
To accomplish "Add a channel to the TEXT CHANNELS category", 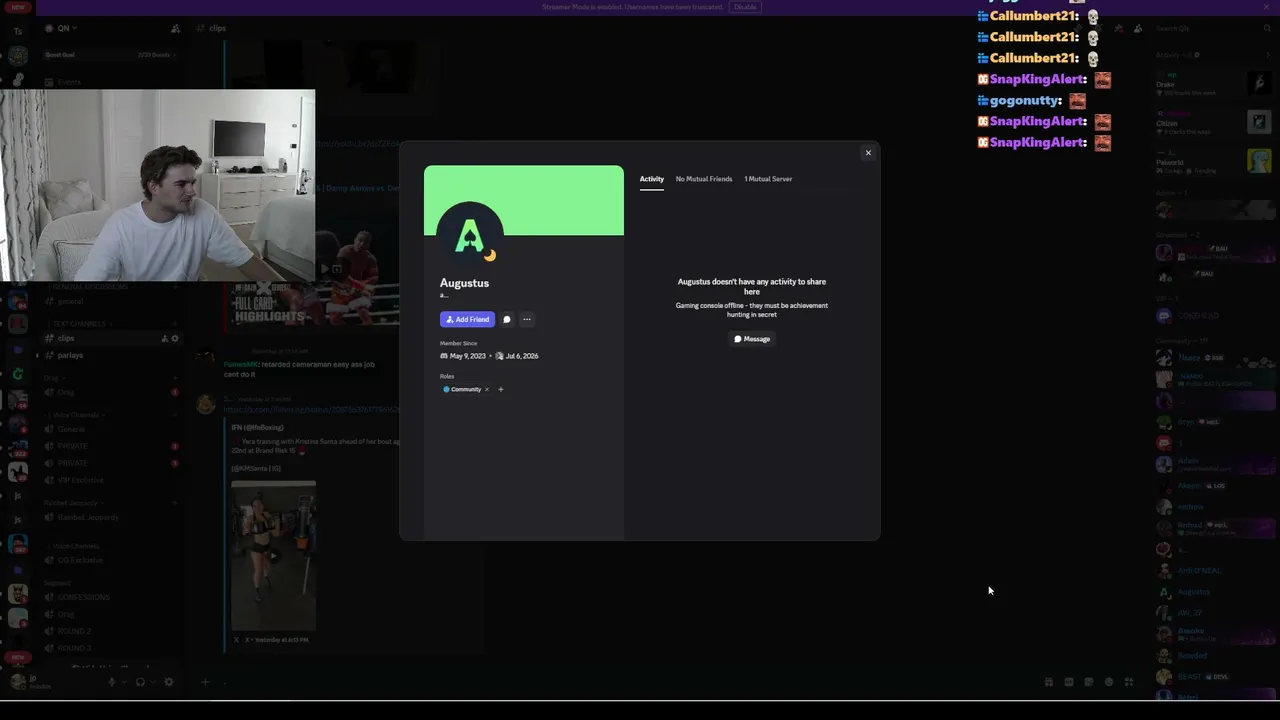I will tap(175, 324).
